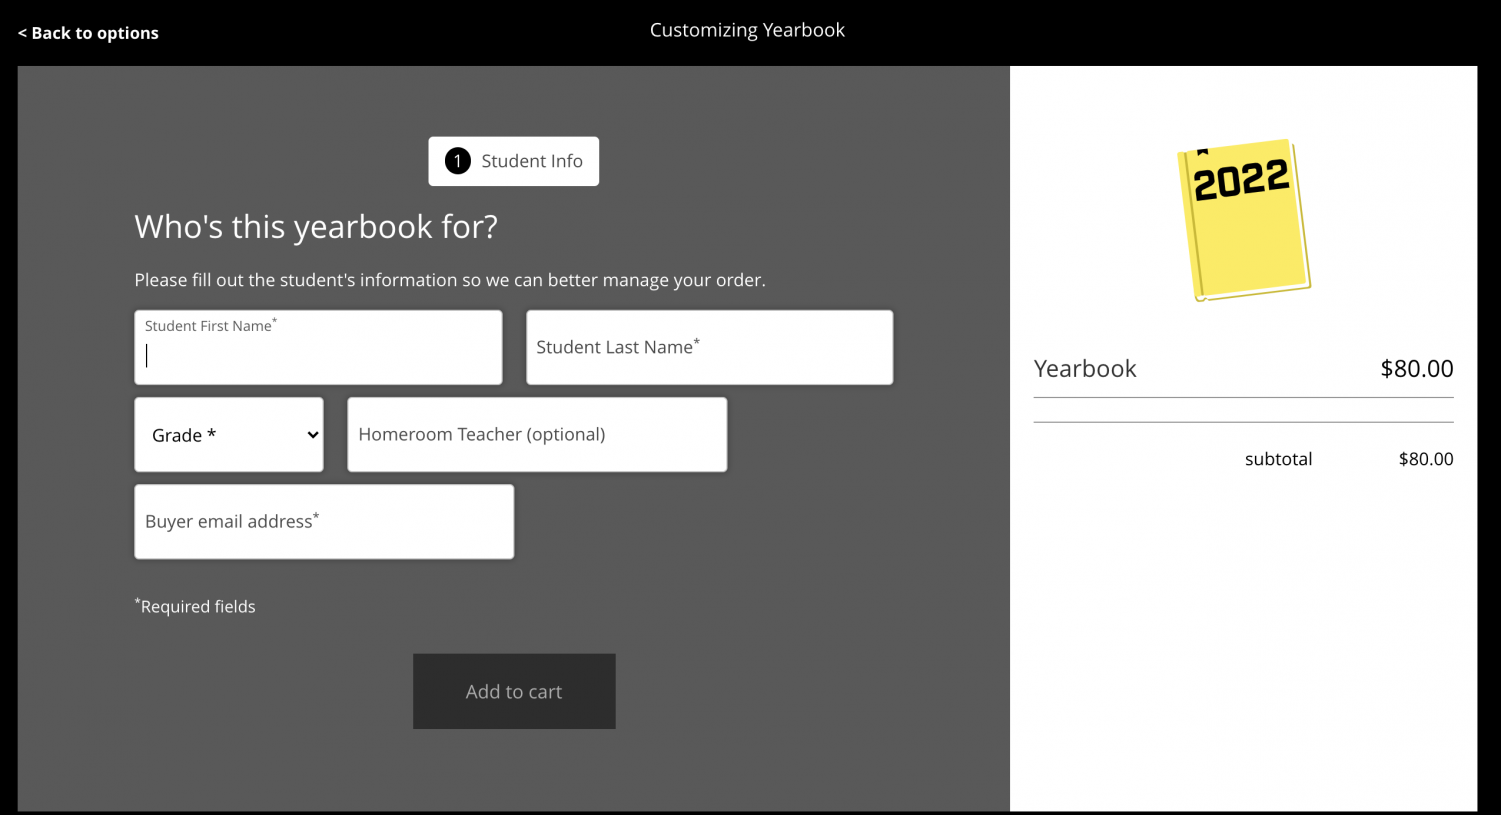
Task: Select the Student Info step tab
Action: [514, 161]
